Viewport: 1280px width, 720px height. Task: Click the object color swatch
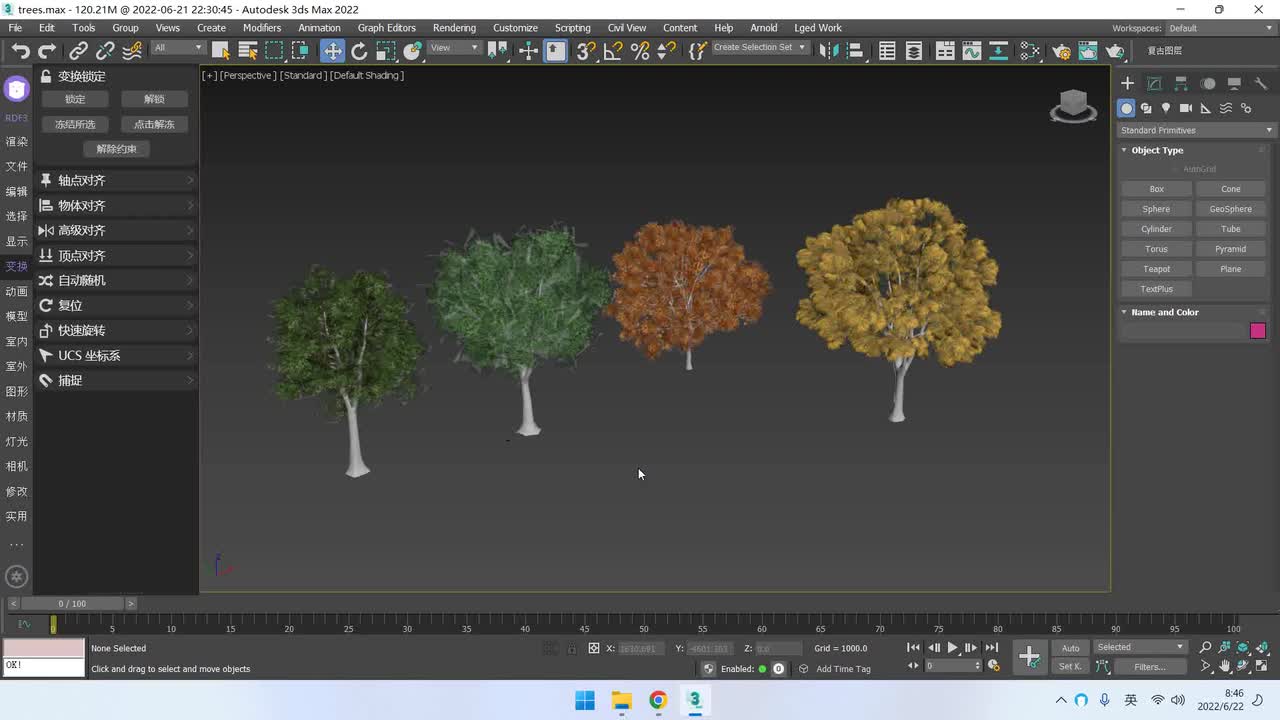pyautogui.click(x=1257, y=331)
